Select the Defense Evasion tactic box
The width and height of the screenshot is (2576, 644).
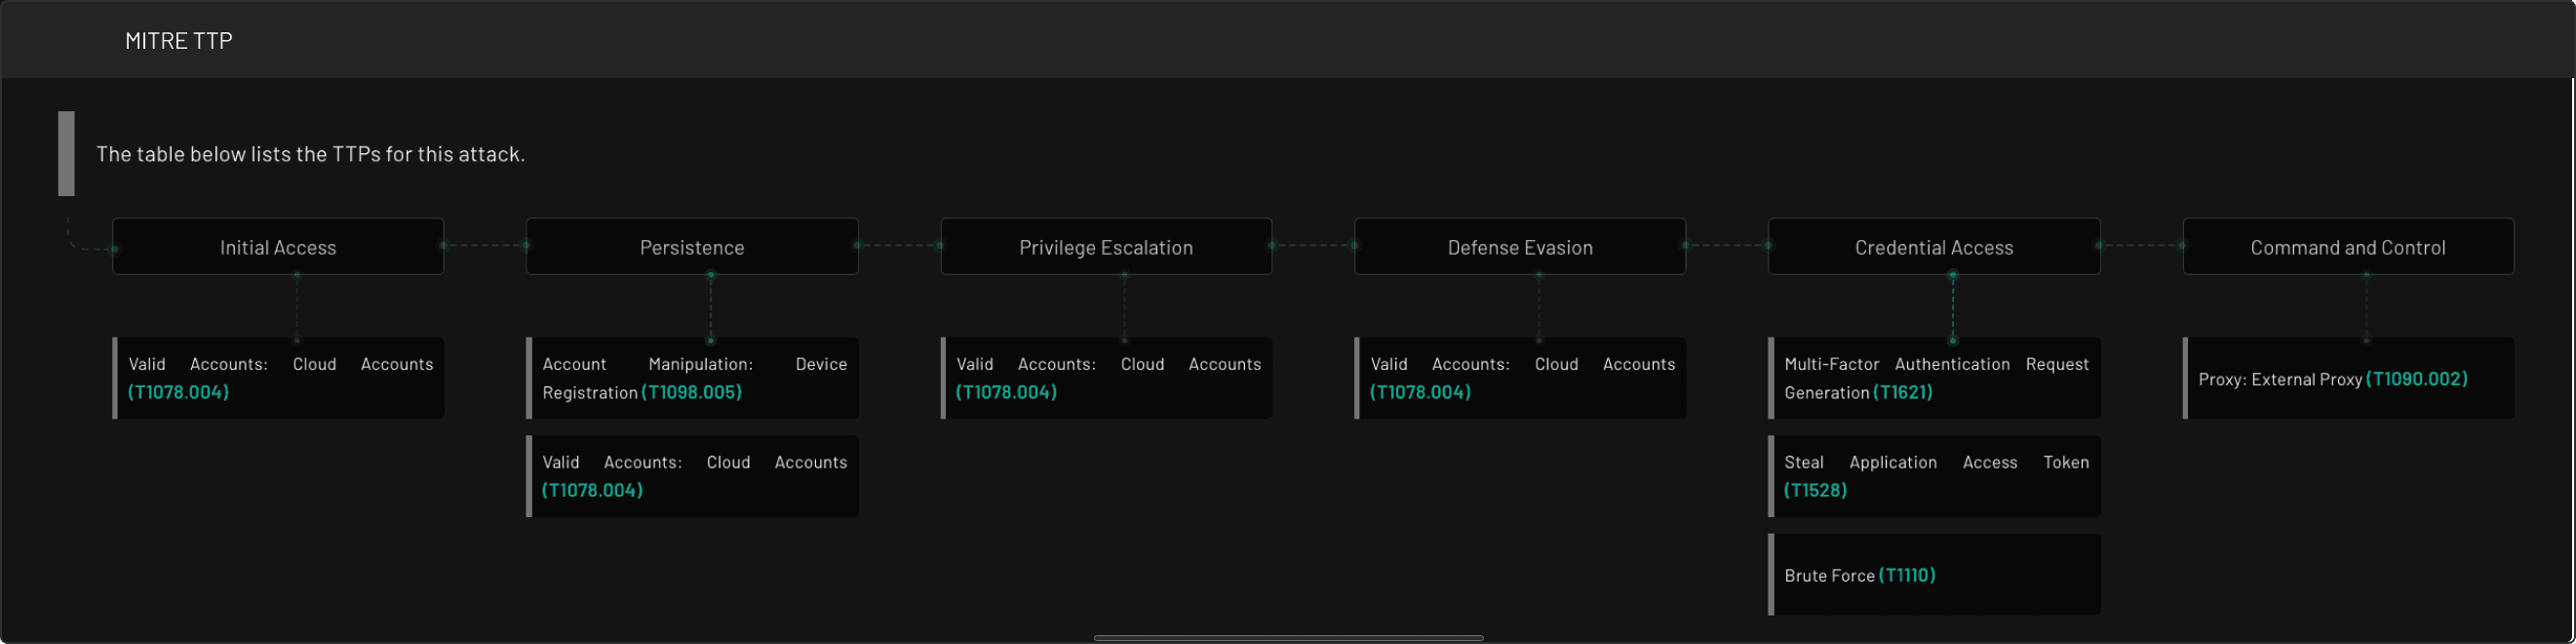point(1520,247)
